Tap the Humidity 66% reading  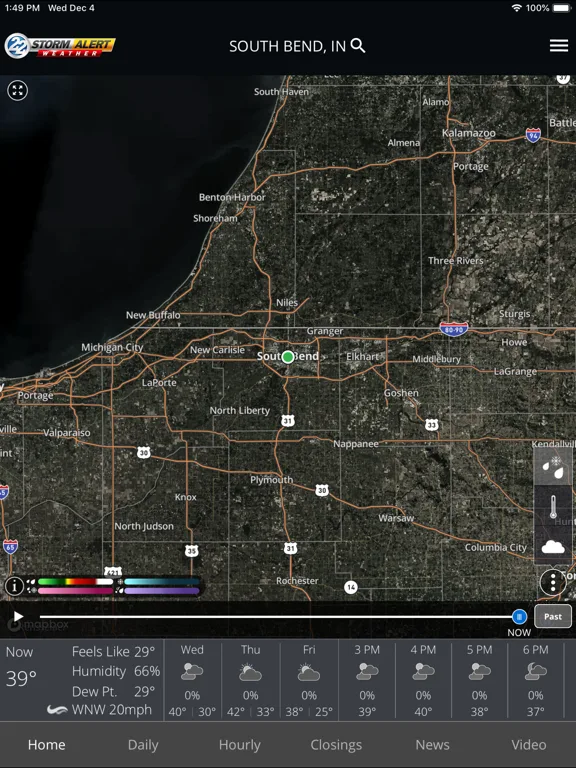pos(116,671)
